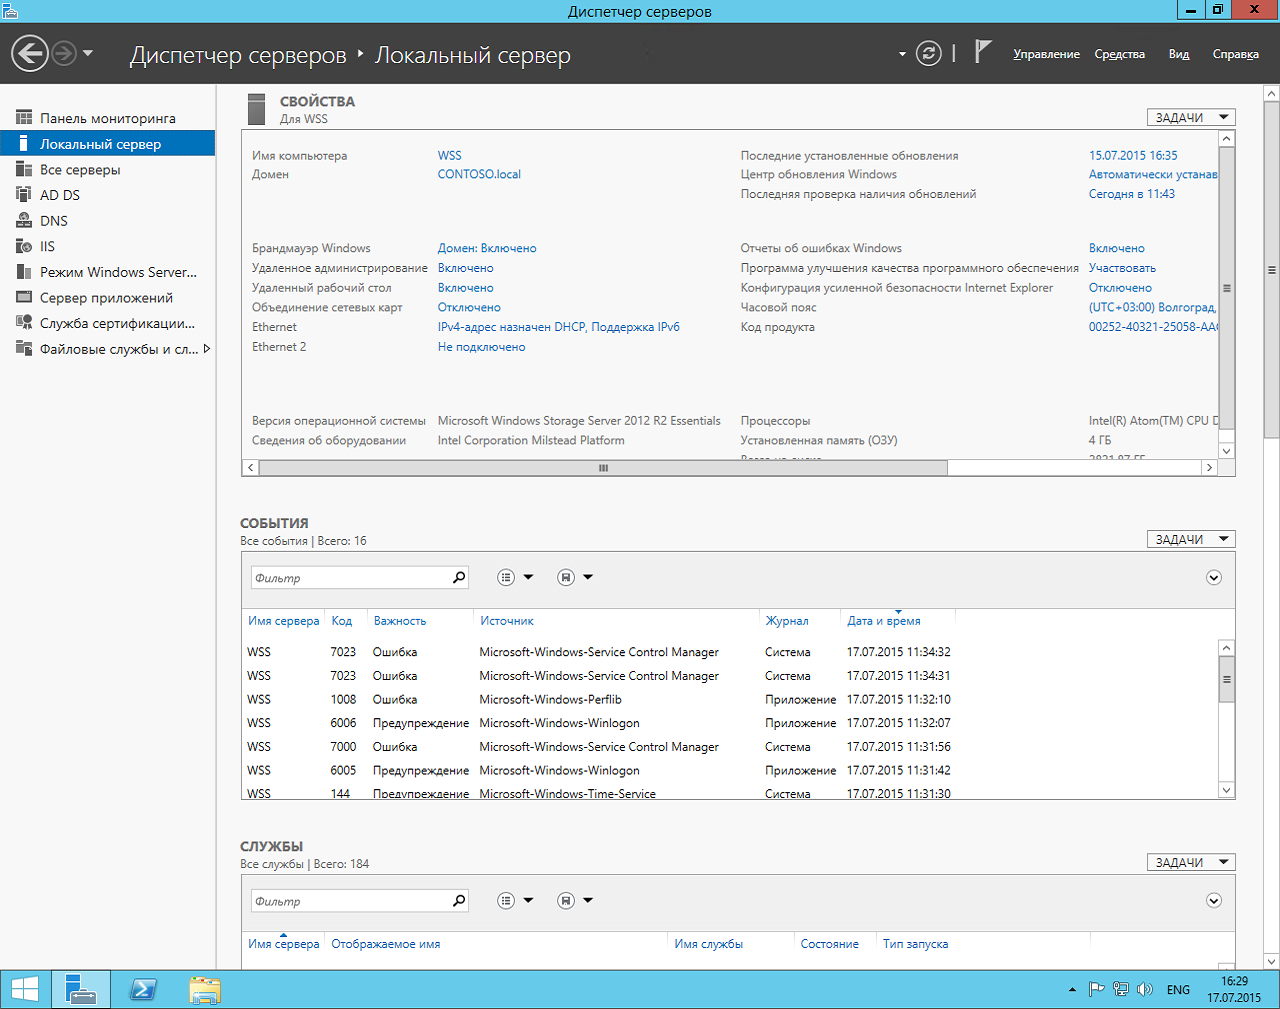This screenshot has height=1009, width=1280.
Task: Open Server Manager from taskbar
Action: [x=80, y=989]
